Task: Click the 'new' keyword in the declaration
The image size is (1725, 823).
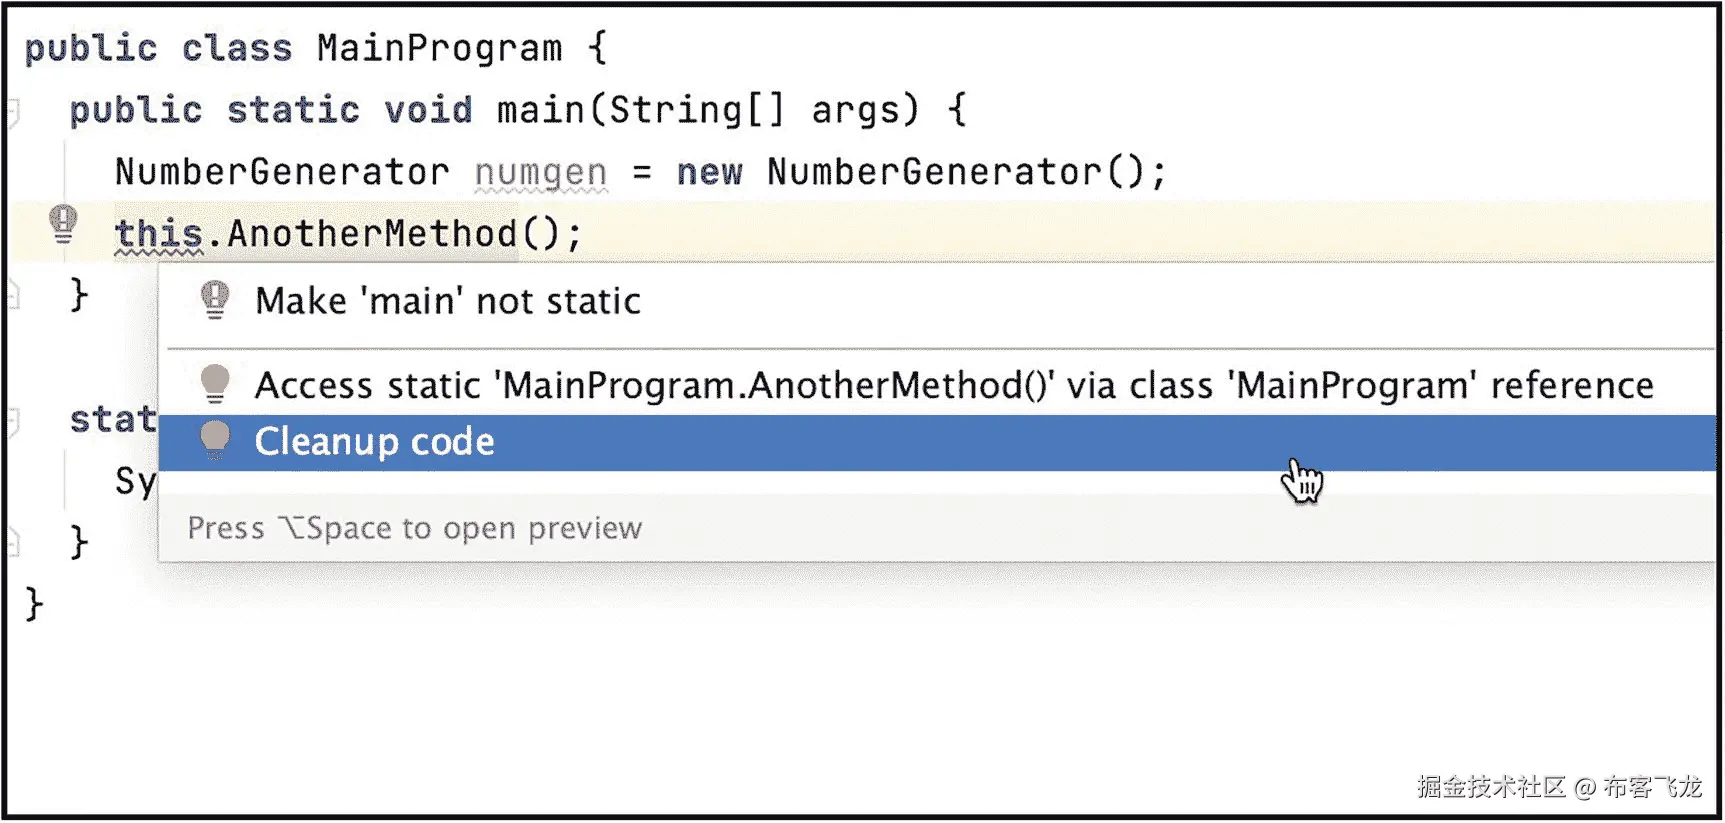Action: point(709,172)
